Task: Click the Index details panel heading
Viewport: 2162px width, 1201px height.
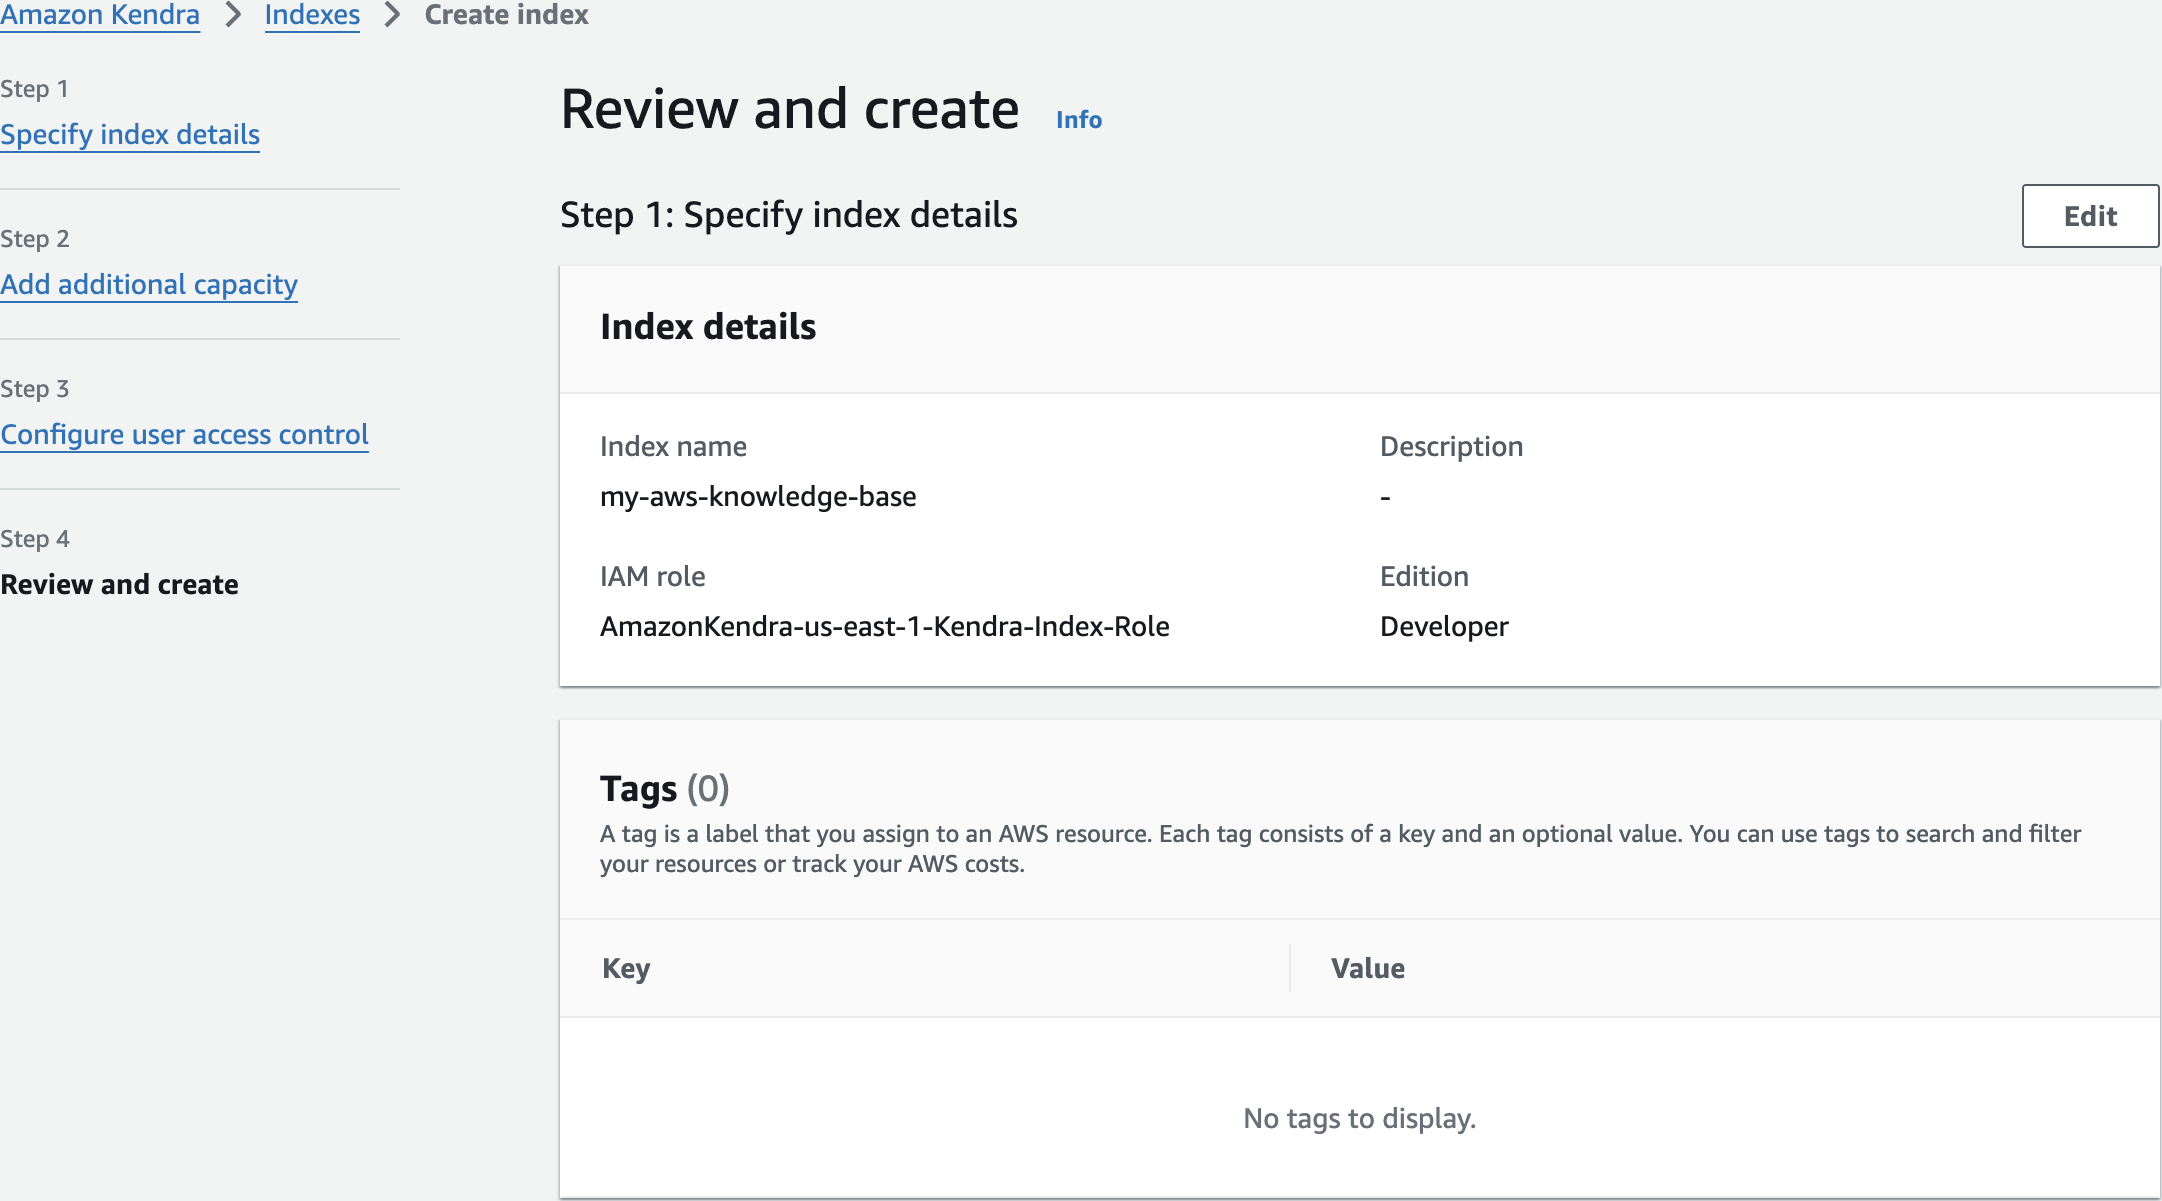Action: 708,327
